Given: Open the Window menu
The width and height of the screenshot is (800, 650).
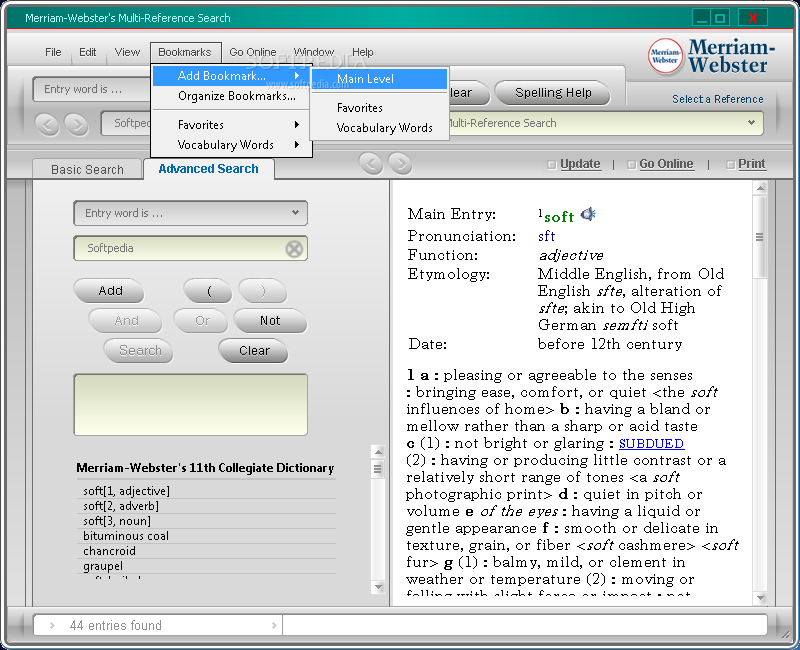Looking at the screenshot, I should click(314, 52).
